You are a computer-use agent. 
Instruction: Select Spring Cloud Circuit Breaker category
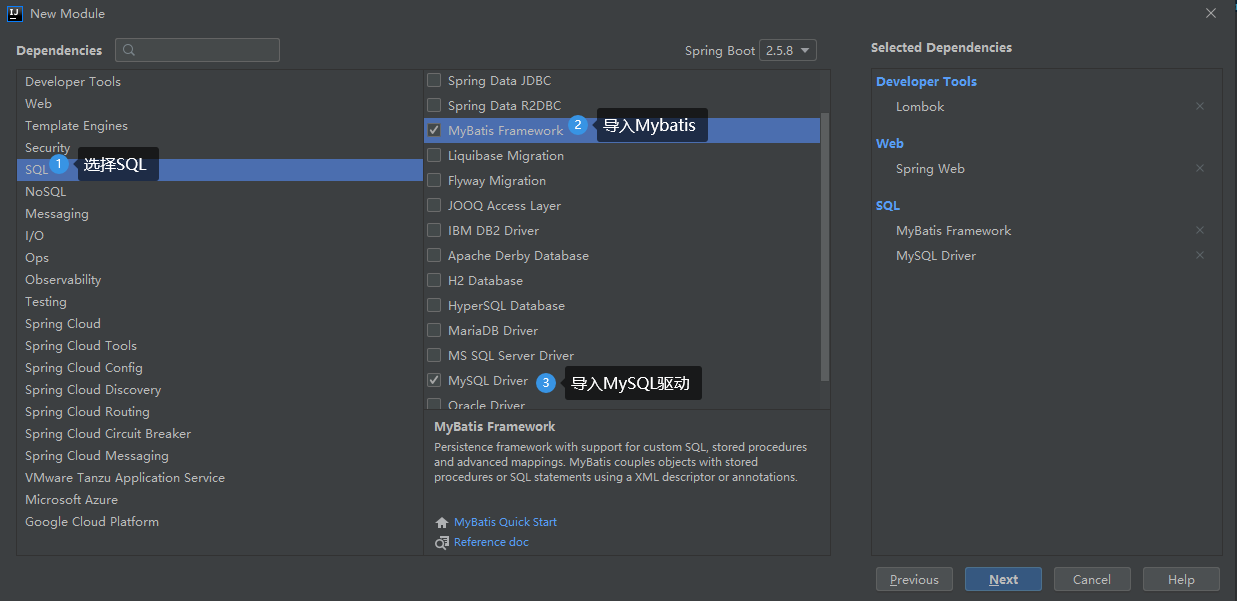[220, 434]
